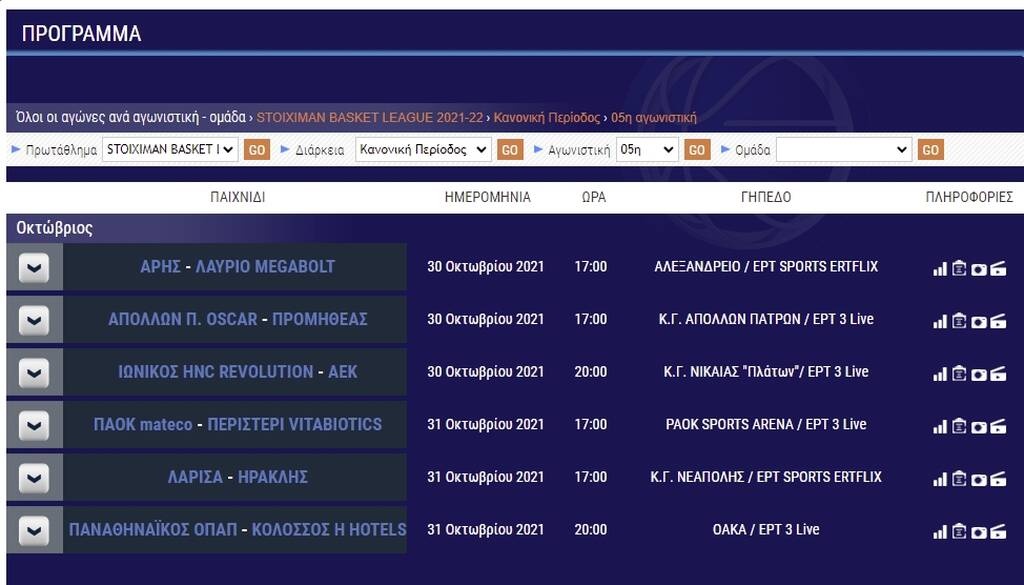This screenshot has height=585, width=1024.
Task: Open ΑΠΟΛΛΩΝ Π. OSCAR team link
Action: pos(183,319)
